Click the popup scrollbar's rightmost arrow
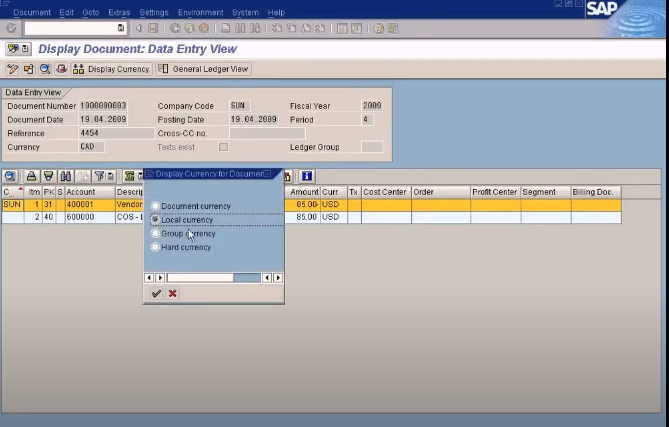Viewport: 669px width, 427px height. tap(278, 278)
